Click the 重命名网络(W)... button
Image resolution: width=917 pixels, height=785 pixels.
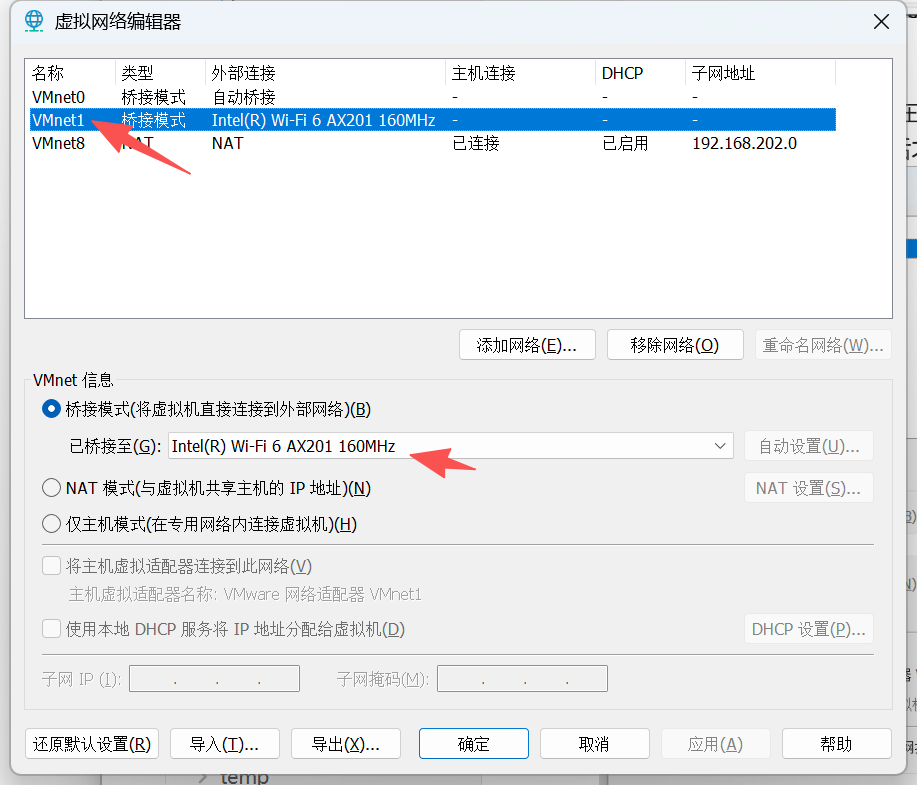pos(823,345)
